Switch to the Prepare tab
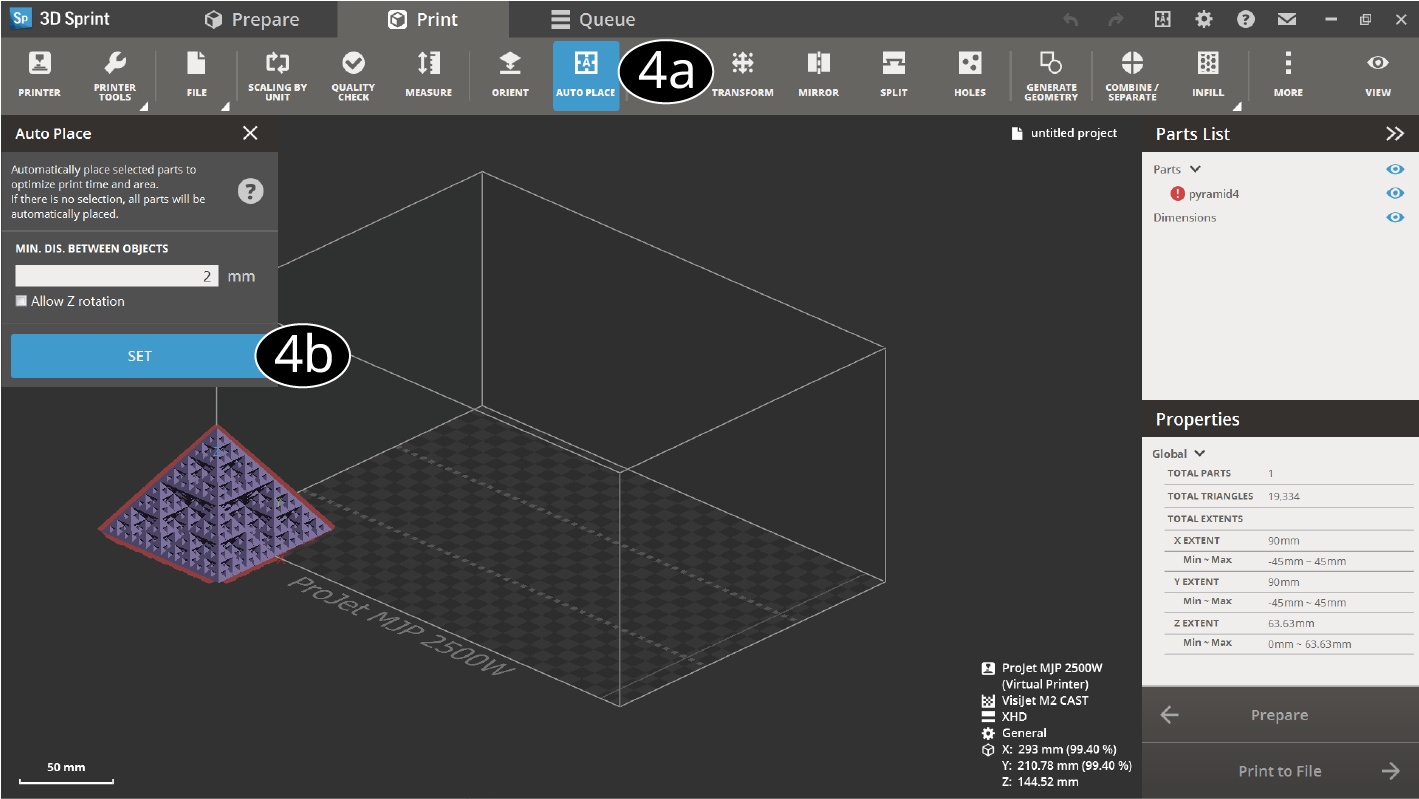The width and height of the screenshot is (1419, 799). pyautogui.click(x=254, y=18)
